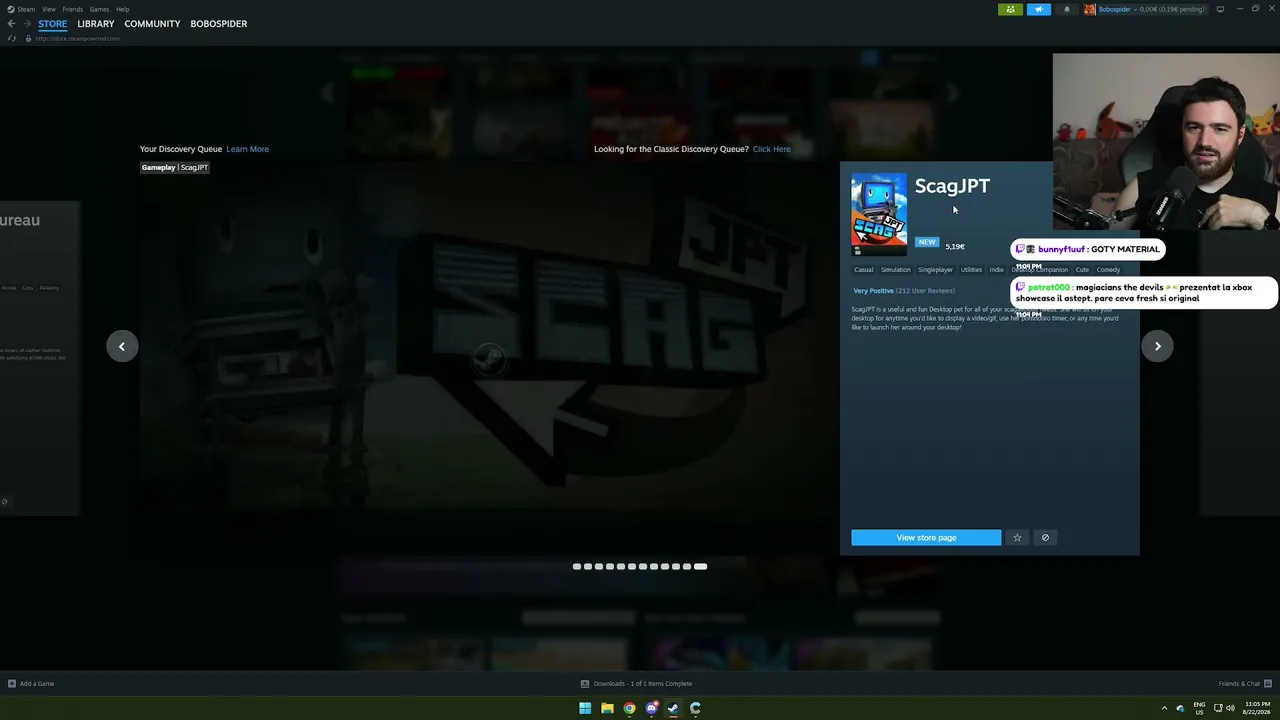Follow the Click Here classic queue link
Screen dimensions: 1280x720
pos(771,149)
